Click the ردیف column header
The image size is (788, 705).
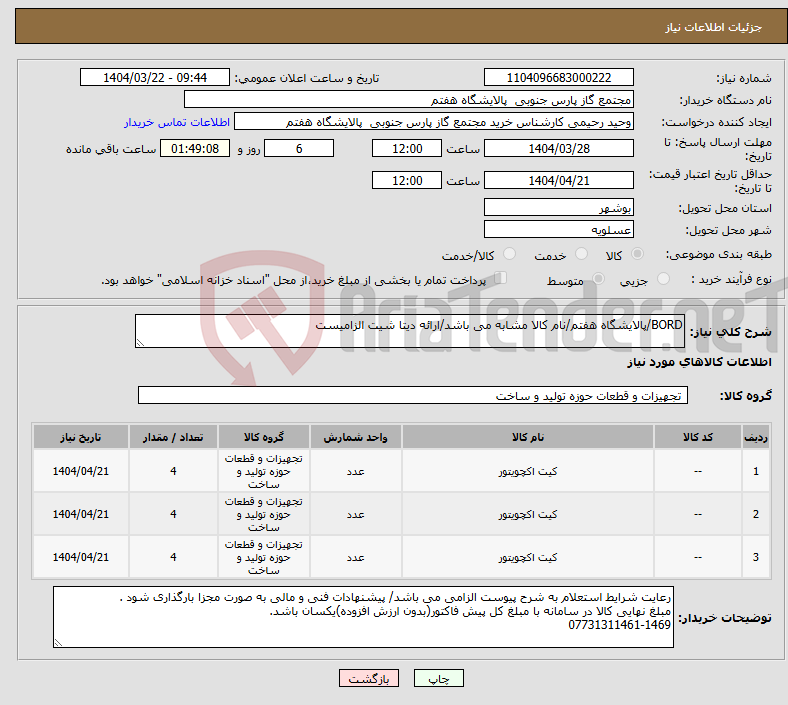tap(755, 437)
